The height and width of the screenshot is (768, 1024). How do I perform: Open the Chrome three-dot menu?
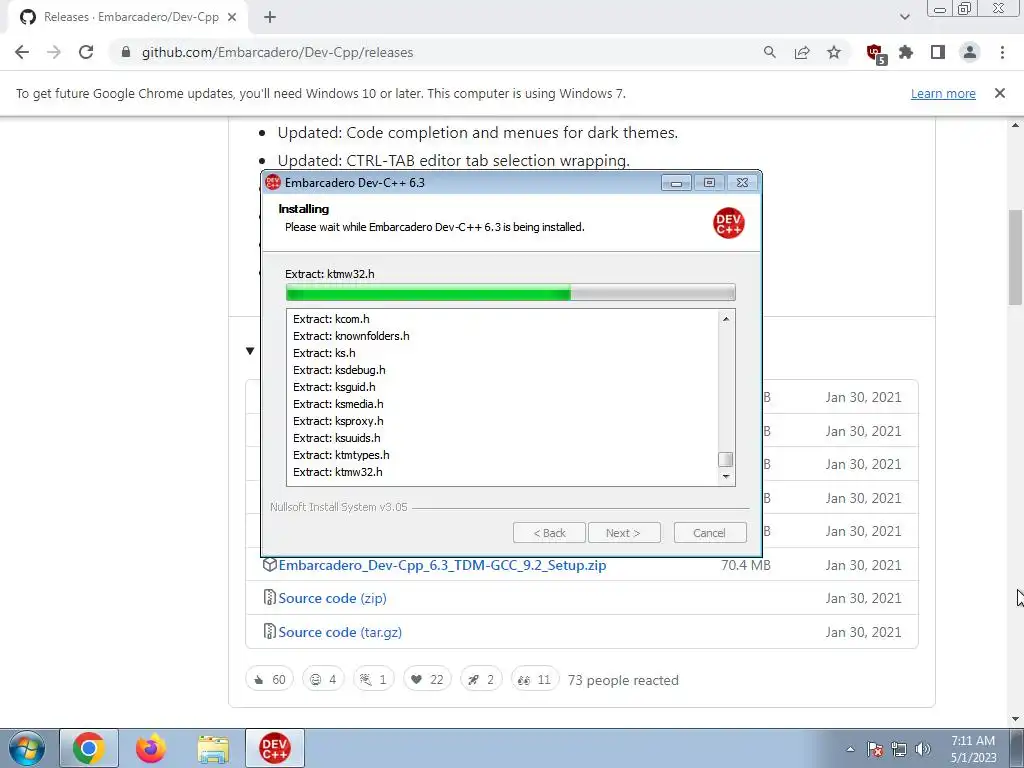1002,52
